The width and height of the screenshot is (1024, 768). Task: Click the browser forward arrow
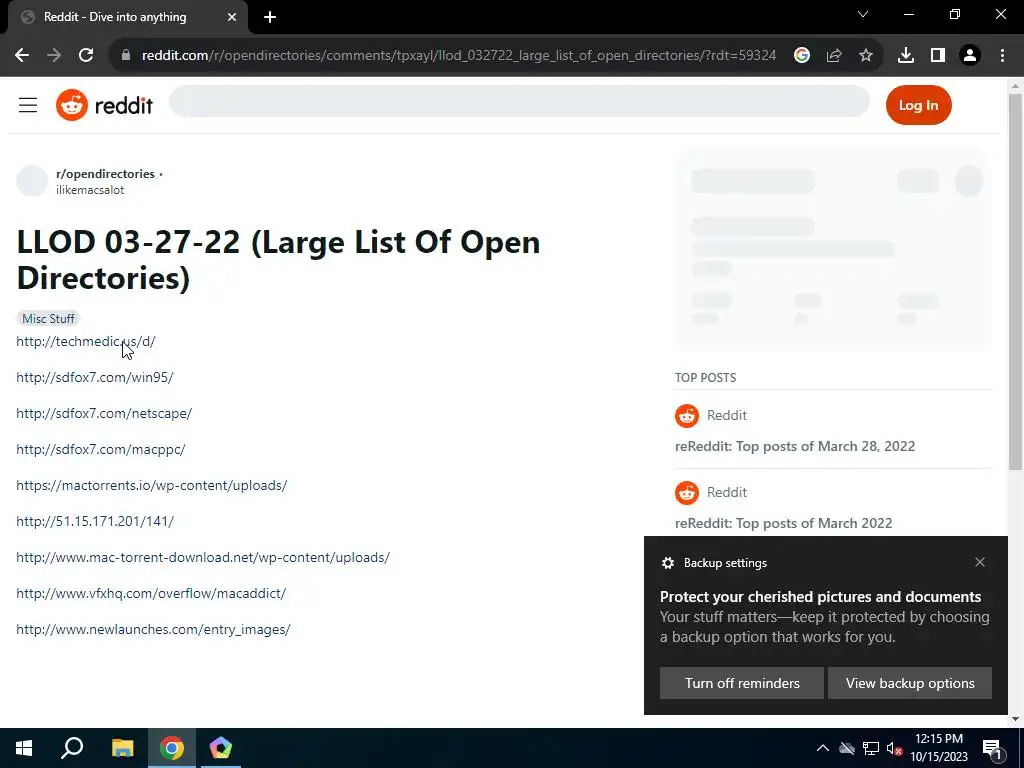(x=54, y=56)
